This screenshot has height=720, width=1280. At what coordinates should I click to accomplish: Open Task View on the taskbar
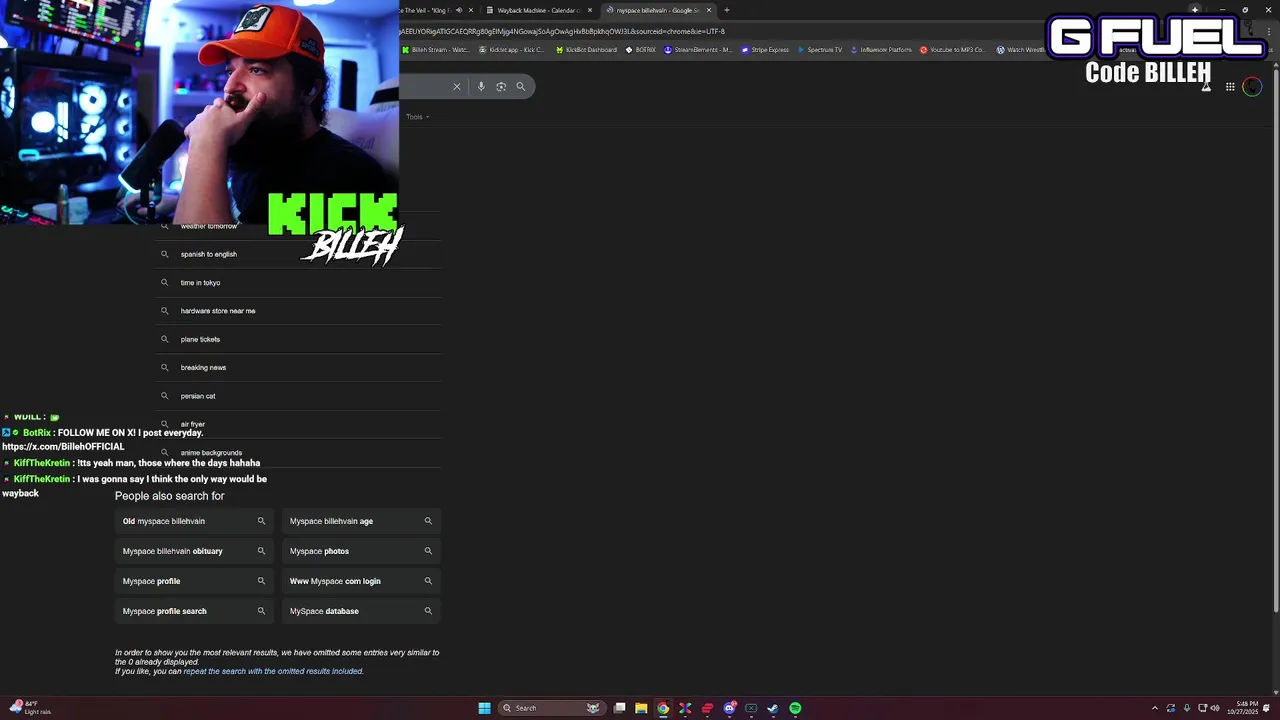pyautogui.click(x=619, y=708)
